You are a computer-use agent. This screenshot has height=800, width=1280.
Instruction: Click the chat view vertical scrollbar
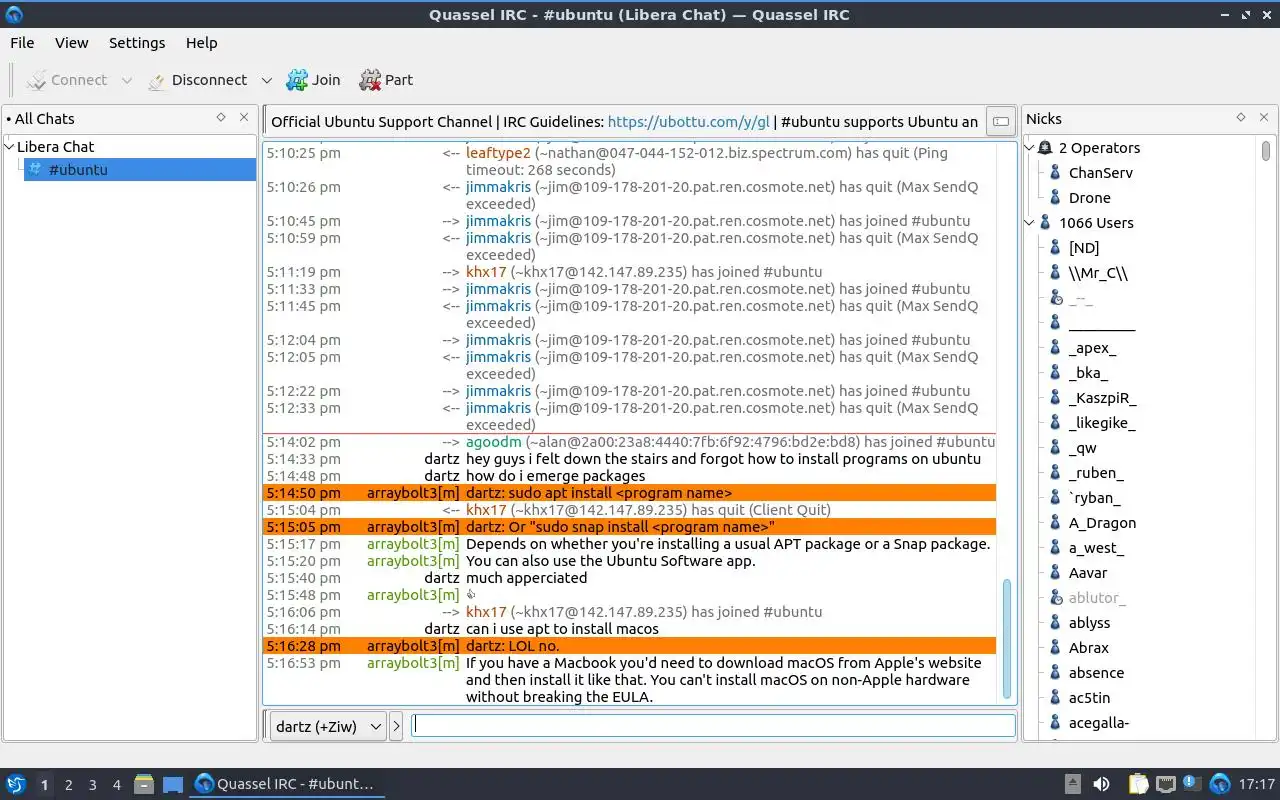1006,640
